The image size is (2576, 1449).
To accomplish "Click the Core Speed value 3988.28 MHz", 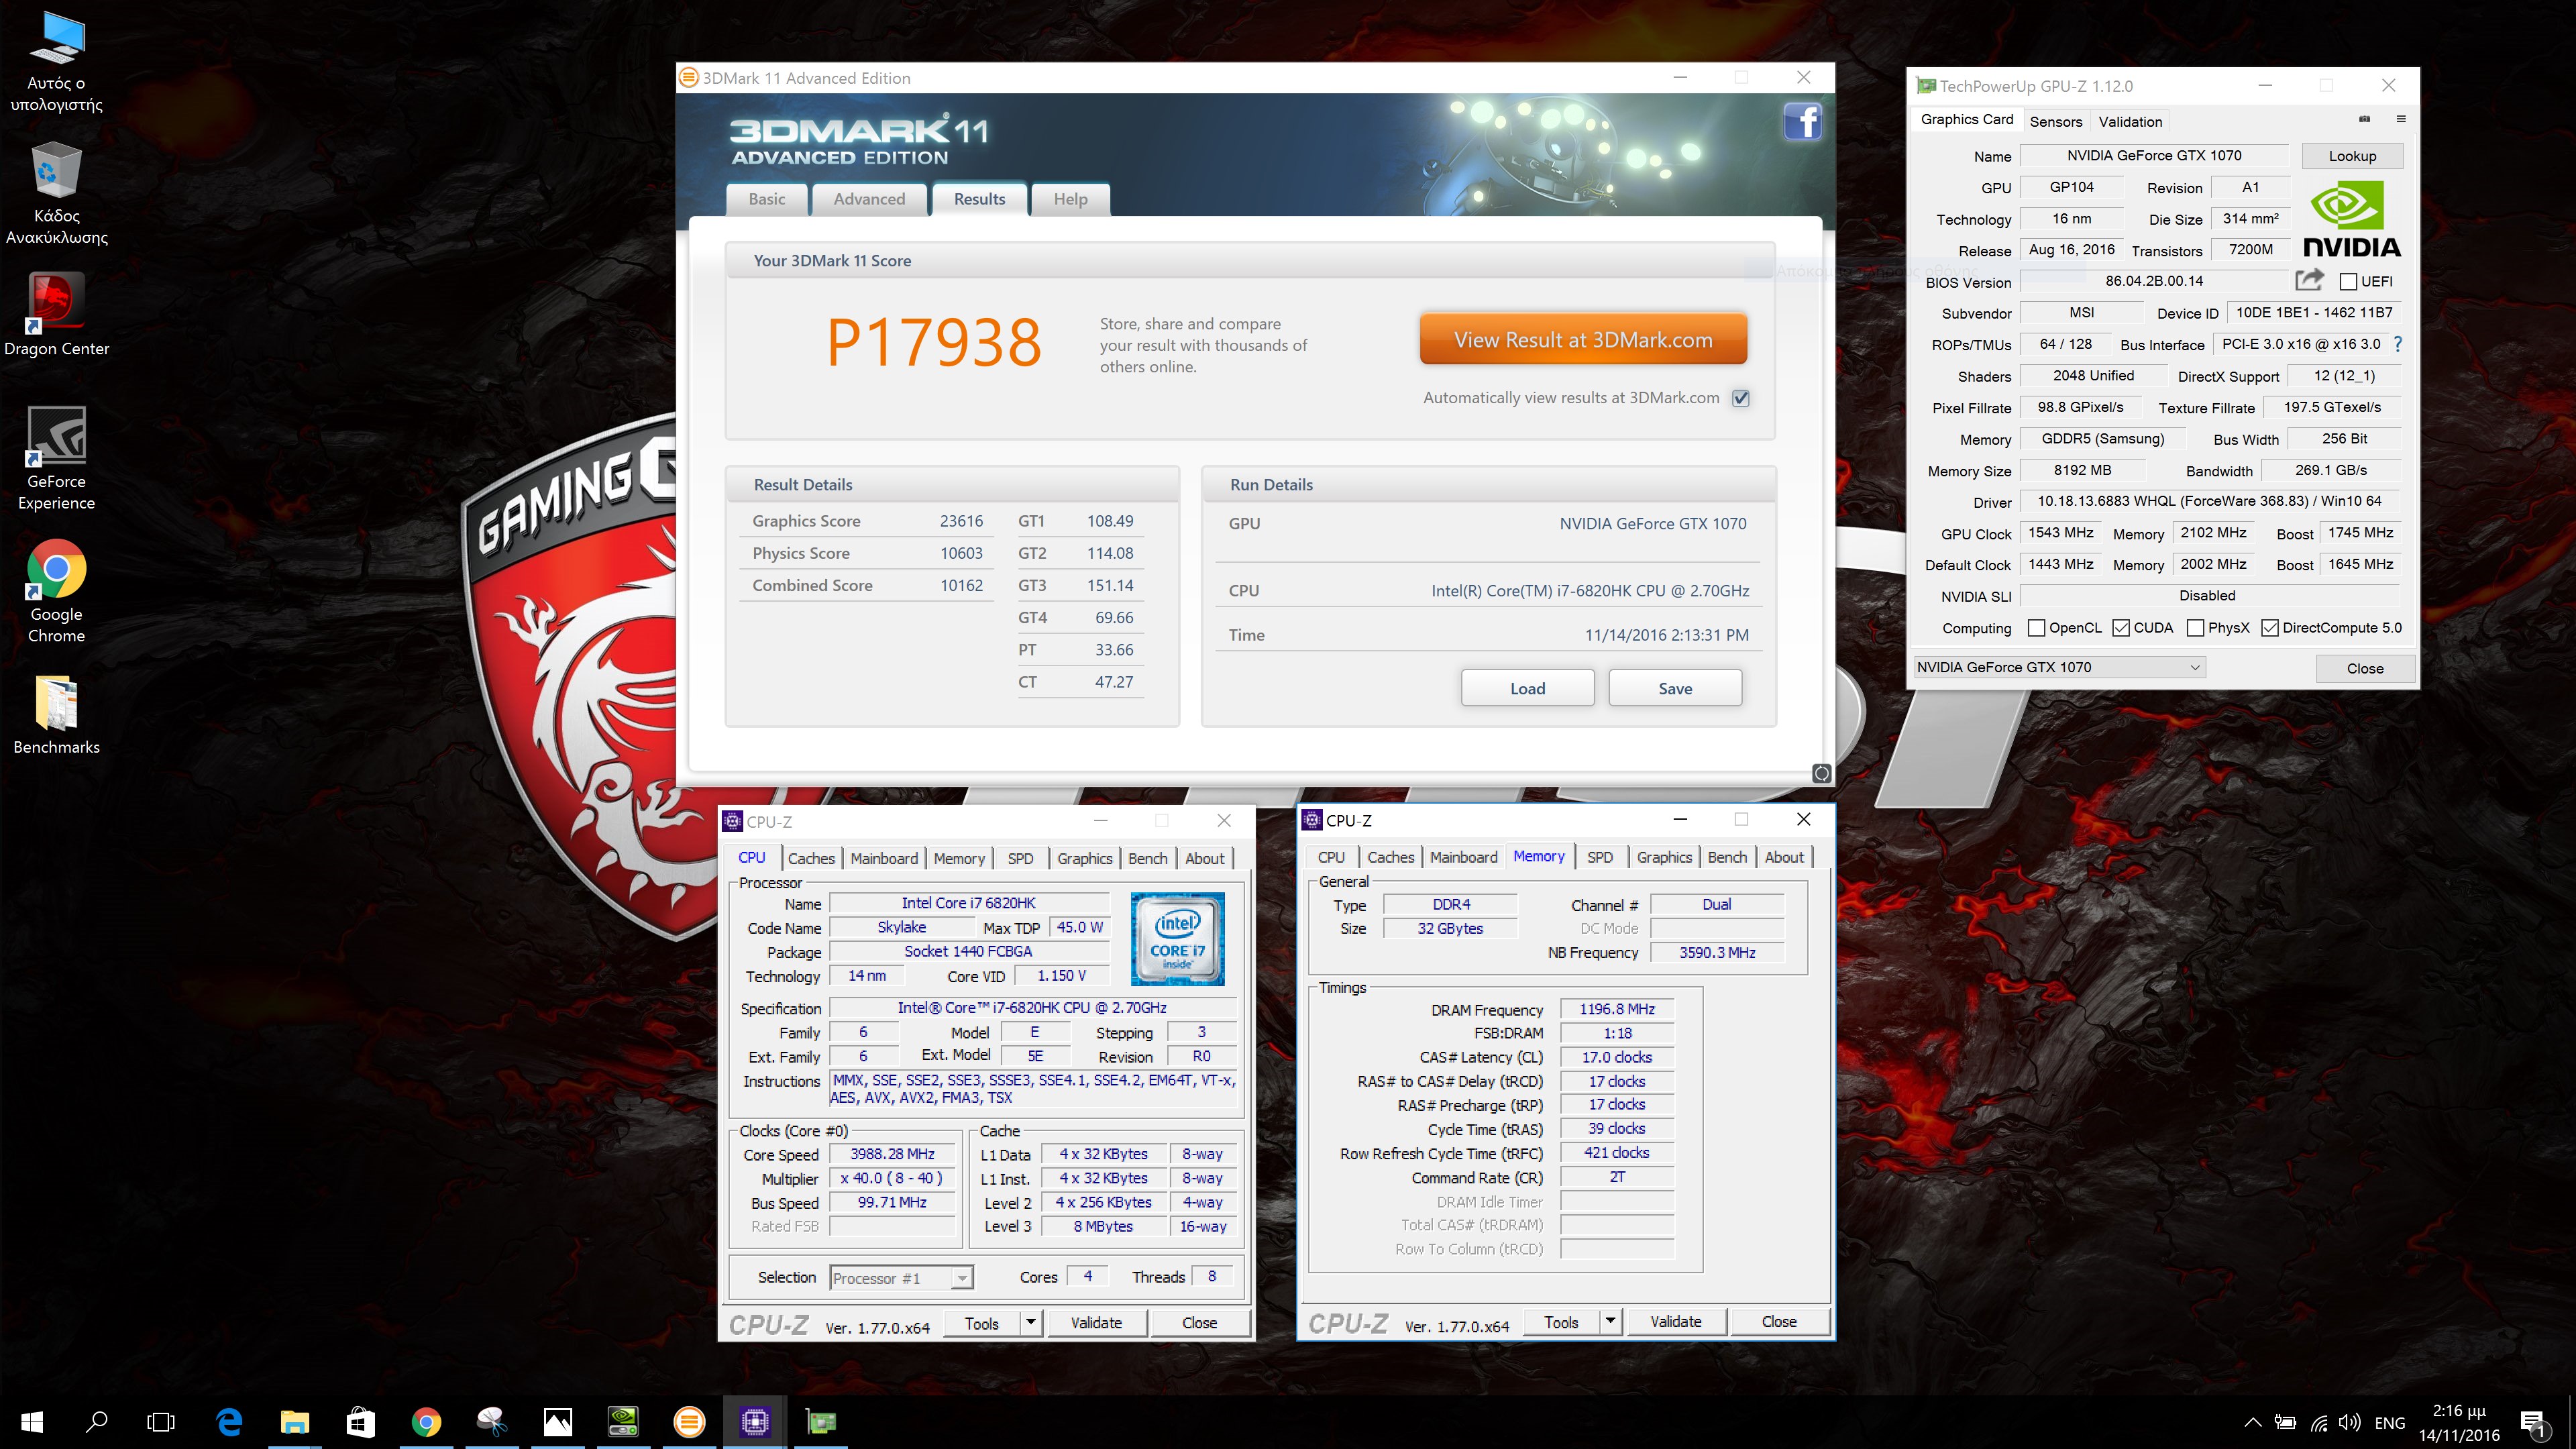I will (892, 1154).
